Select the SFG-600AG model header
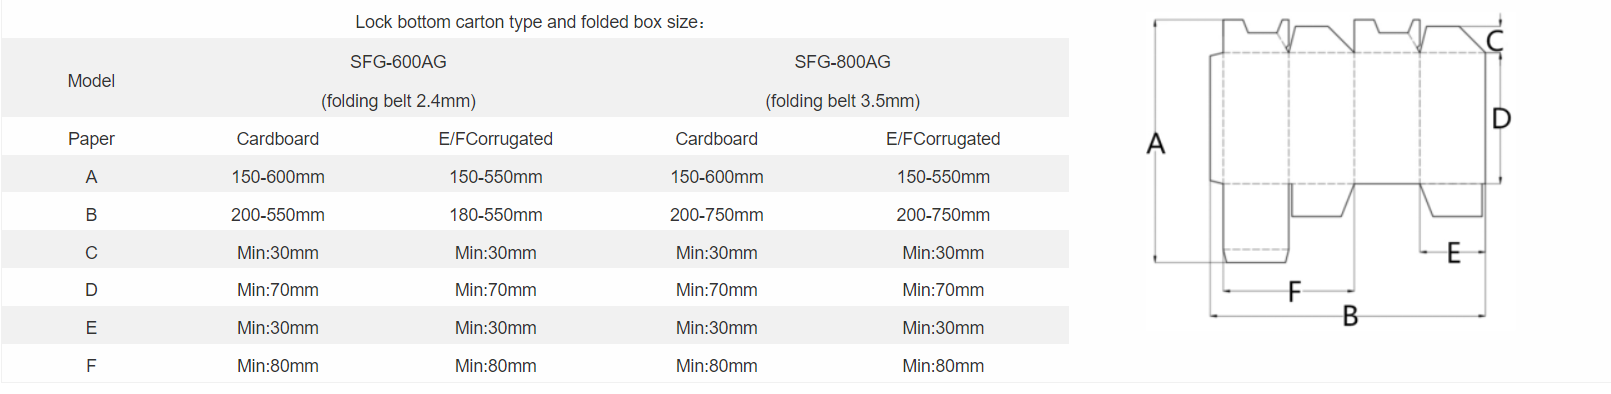 398,62
